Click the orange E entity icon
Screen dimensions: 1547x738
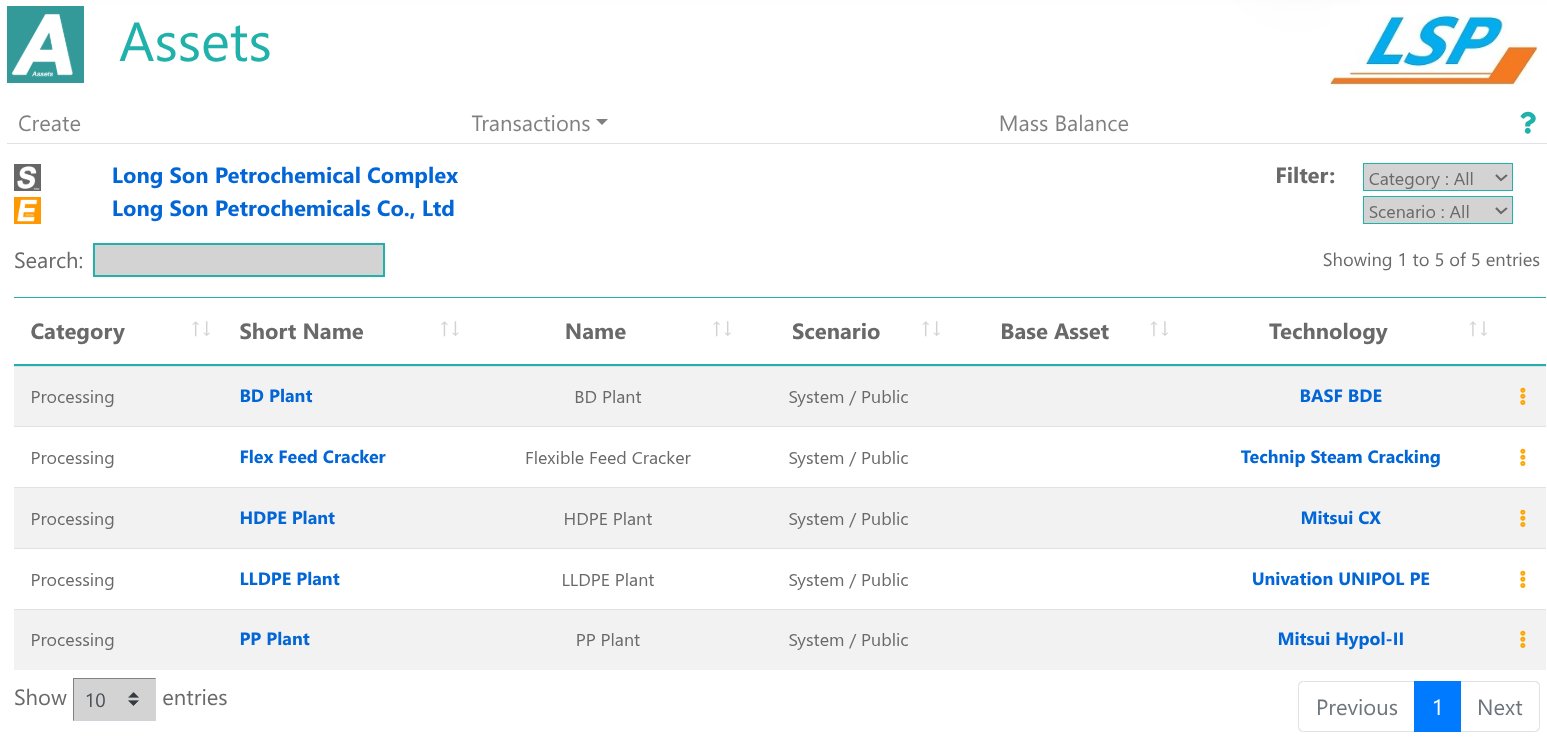(x=27, y=211)
